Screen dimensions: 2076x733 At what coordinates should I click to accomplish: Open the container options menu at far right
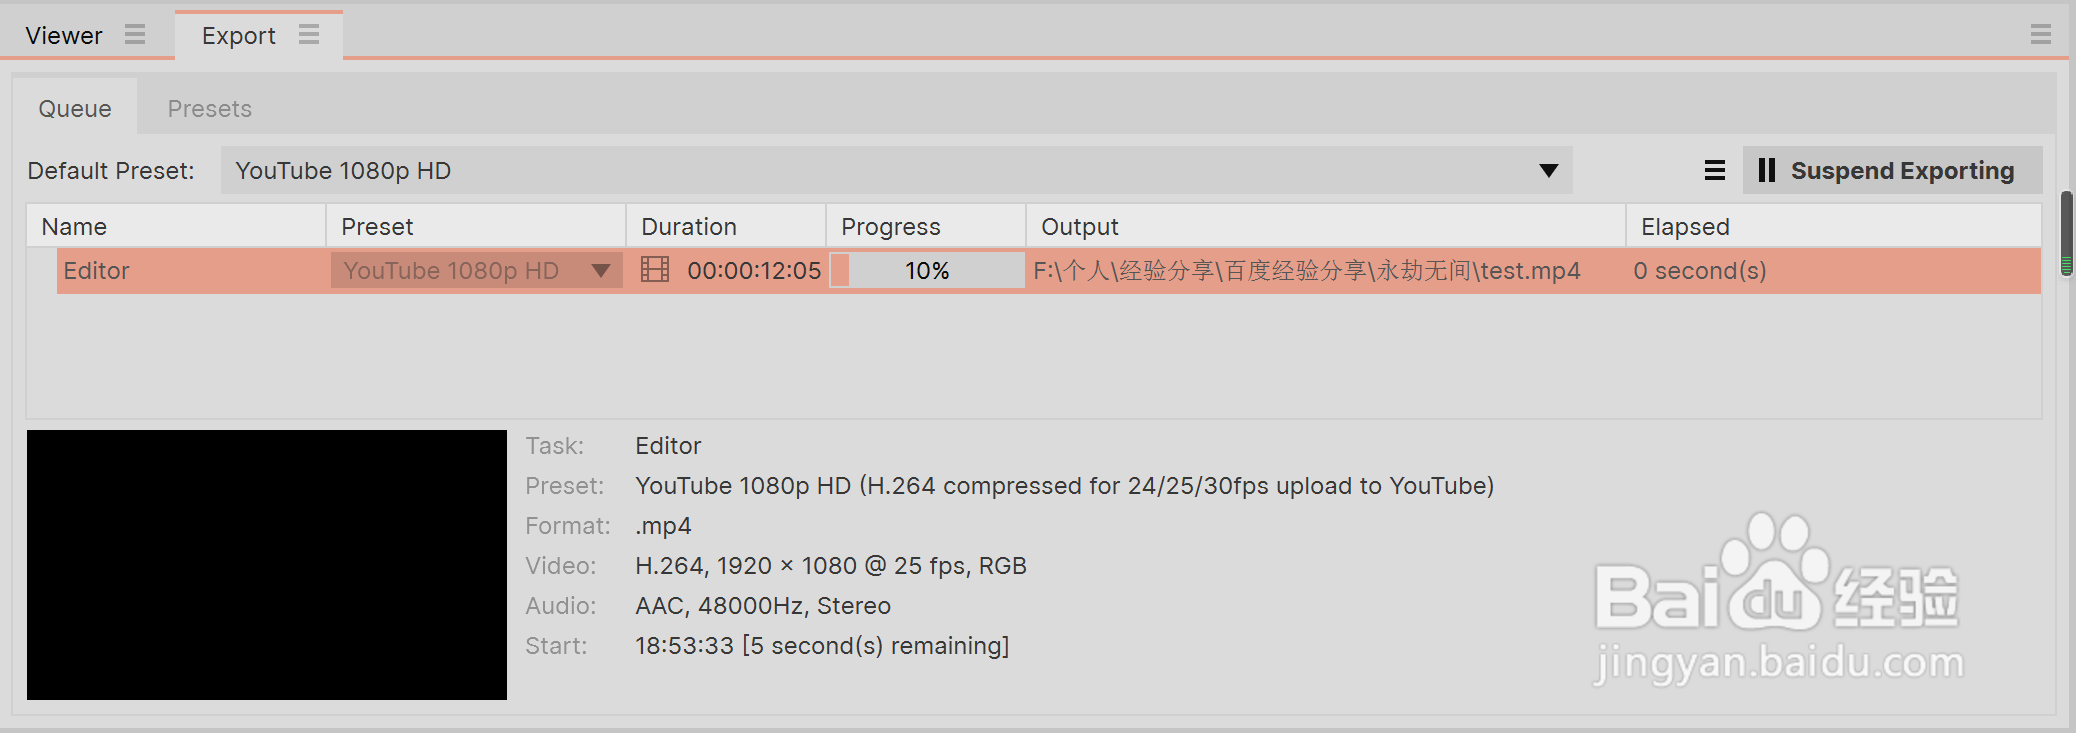point(2041,35)
